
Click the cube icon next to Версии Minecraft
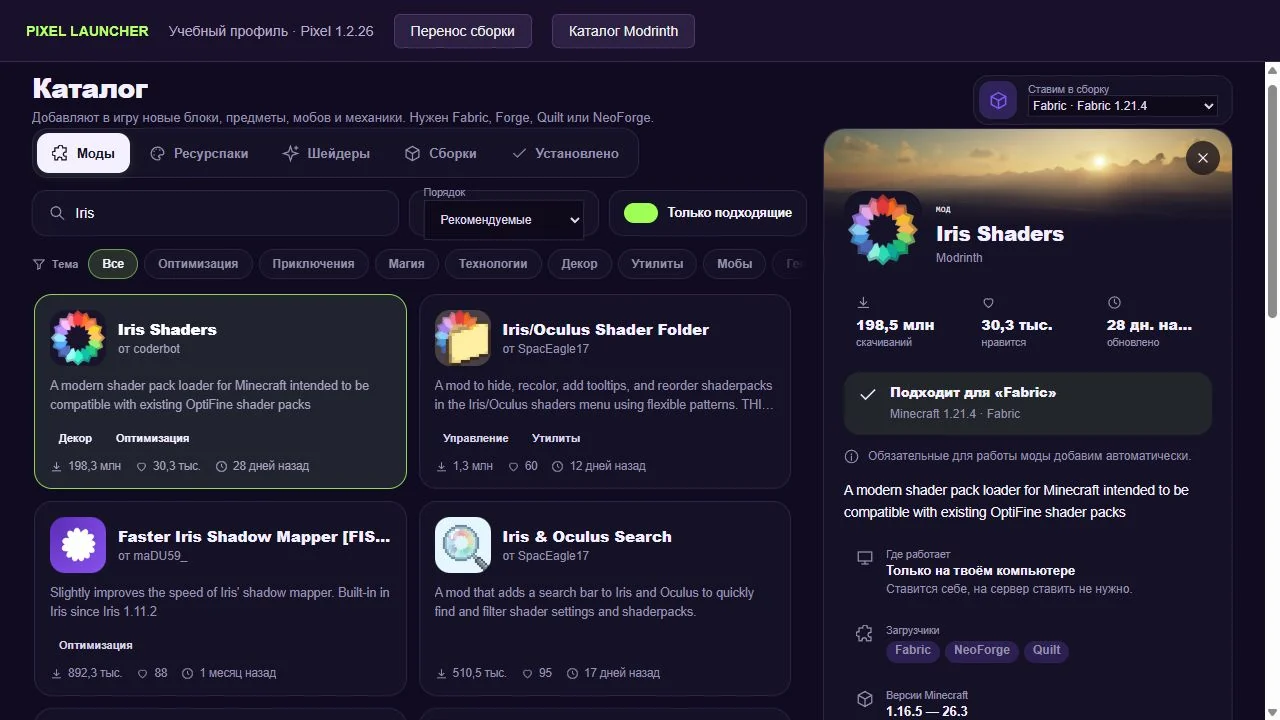tap(865, 699)
